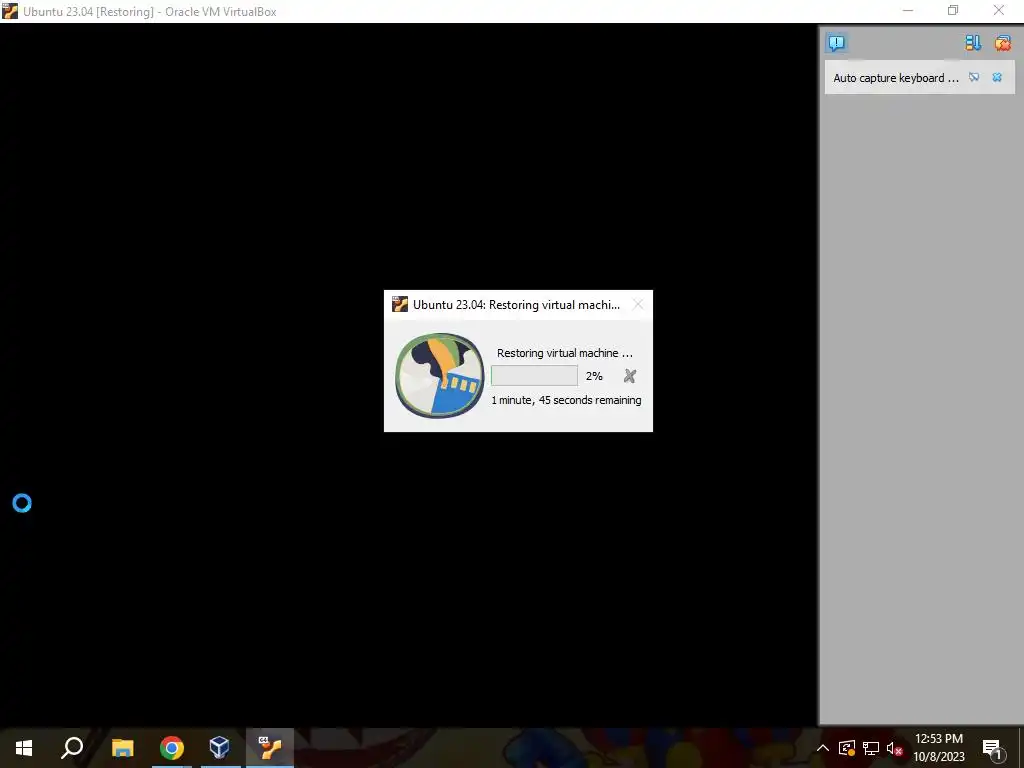
Task: Close the Ubuntu 23.04 VirtualBox window
Action: pos(999,10)
